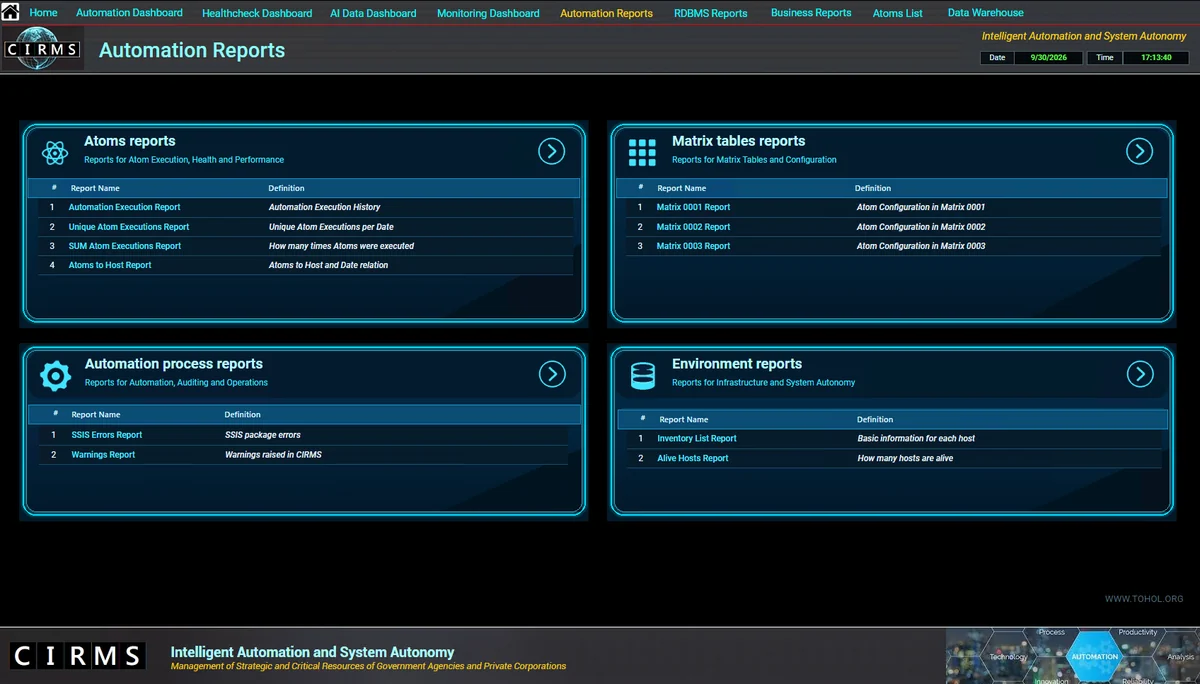Click the AUTOMATION hexagon in footer
The image size is (1200, 684).
click(x=1094, y=656)
